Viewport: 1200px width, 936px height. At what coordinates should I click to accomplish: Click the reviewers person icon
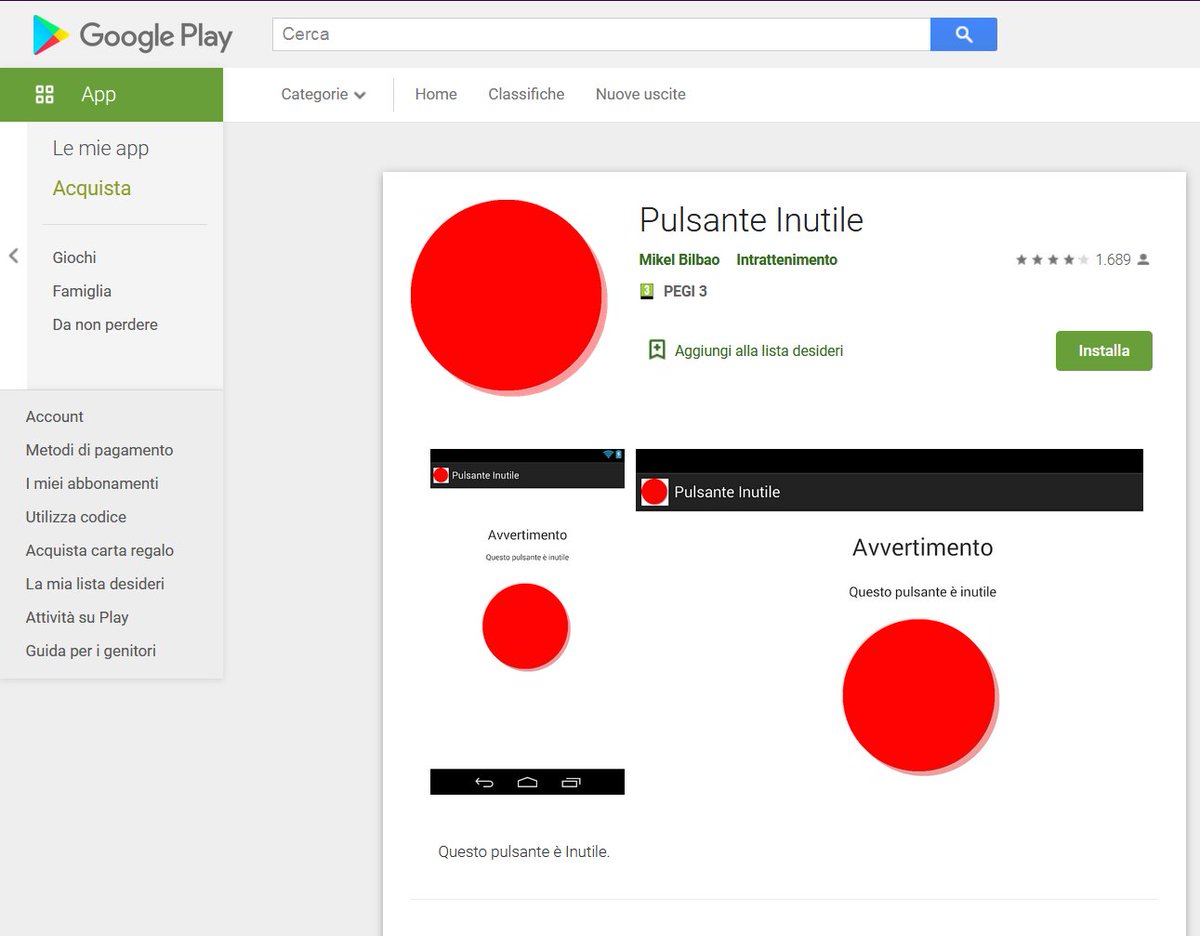[x=1143, y=260]
